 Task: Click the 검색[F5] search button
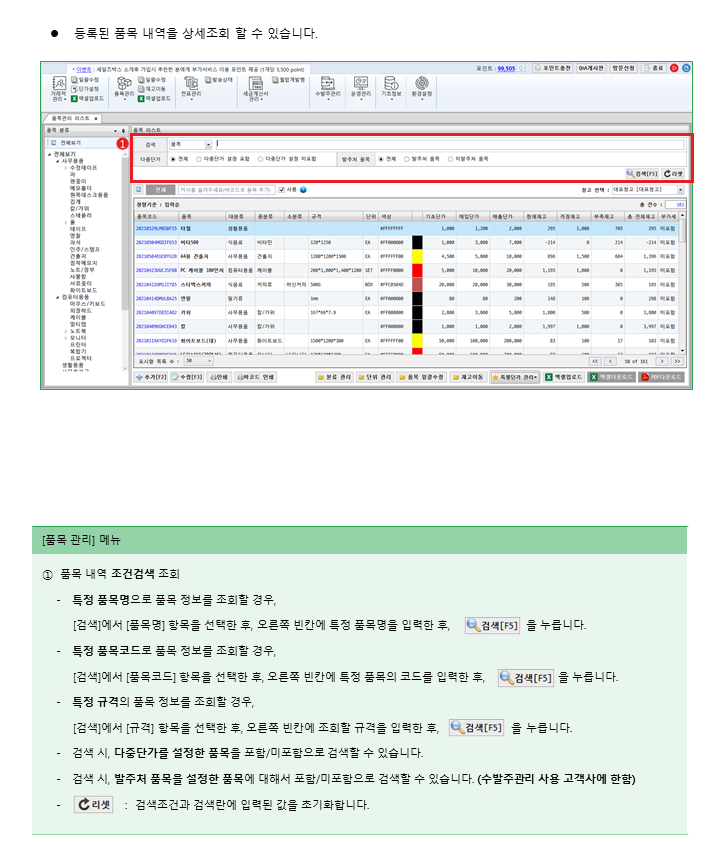point(642,173)
